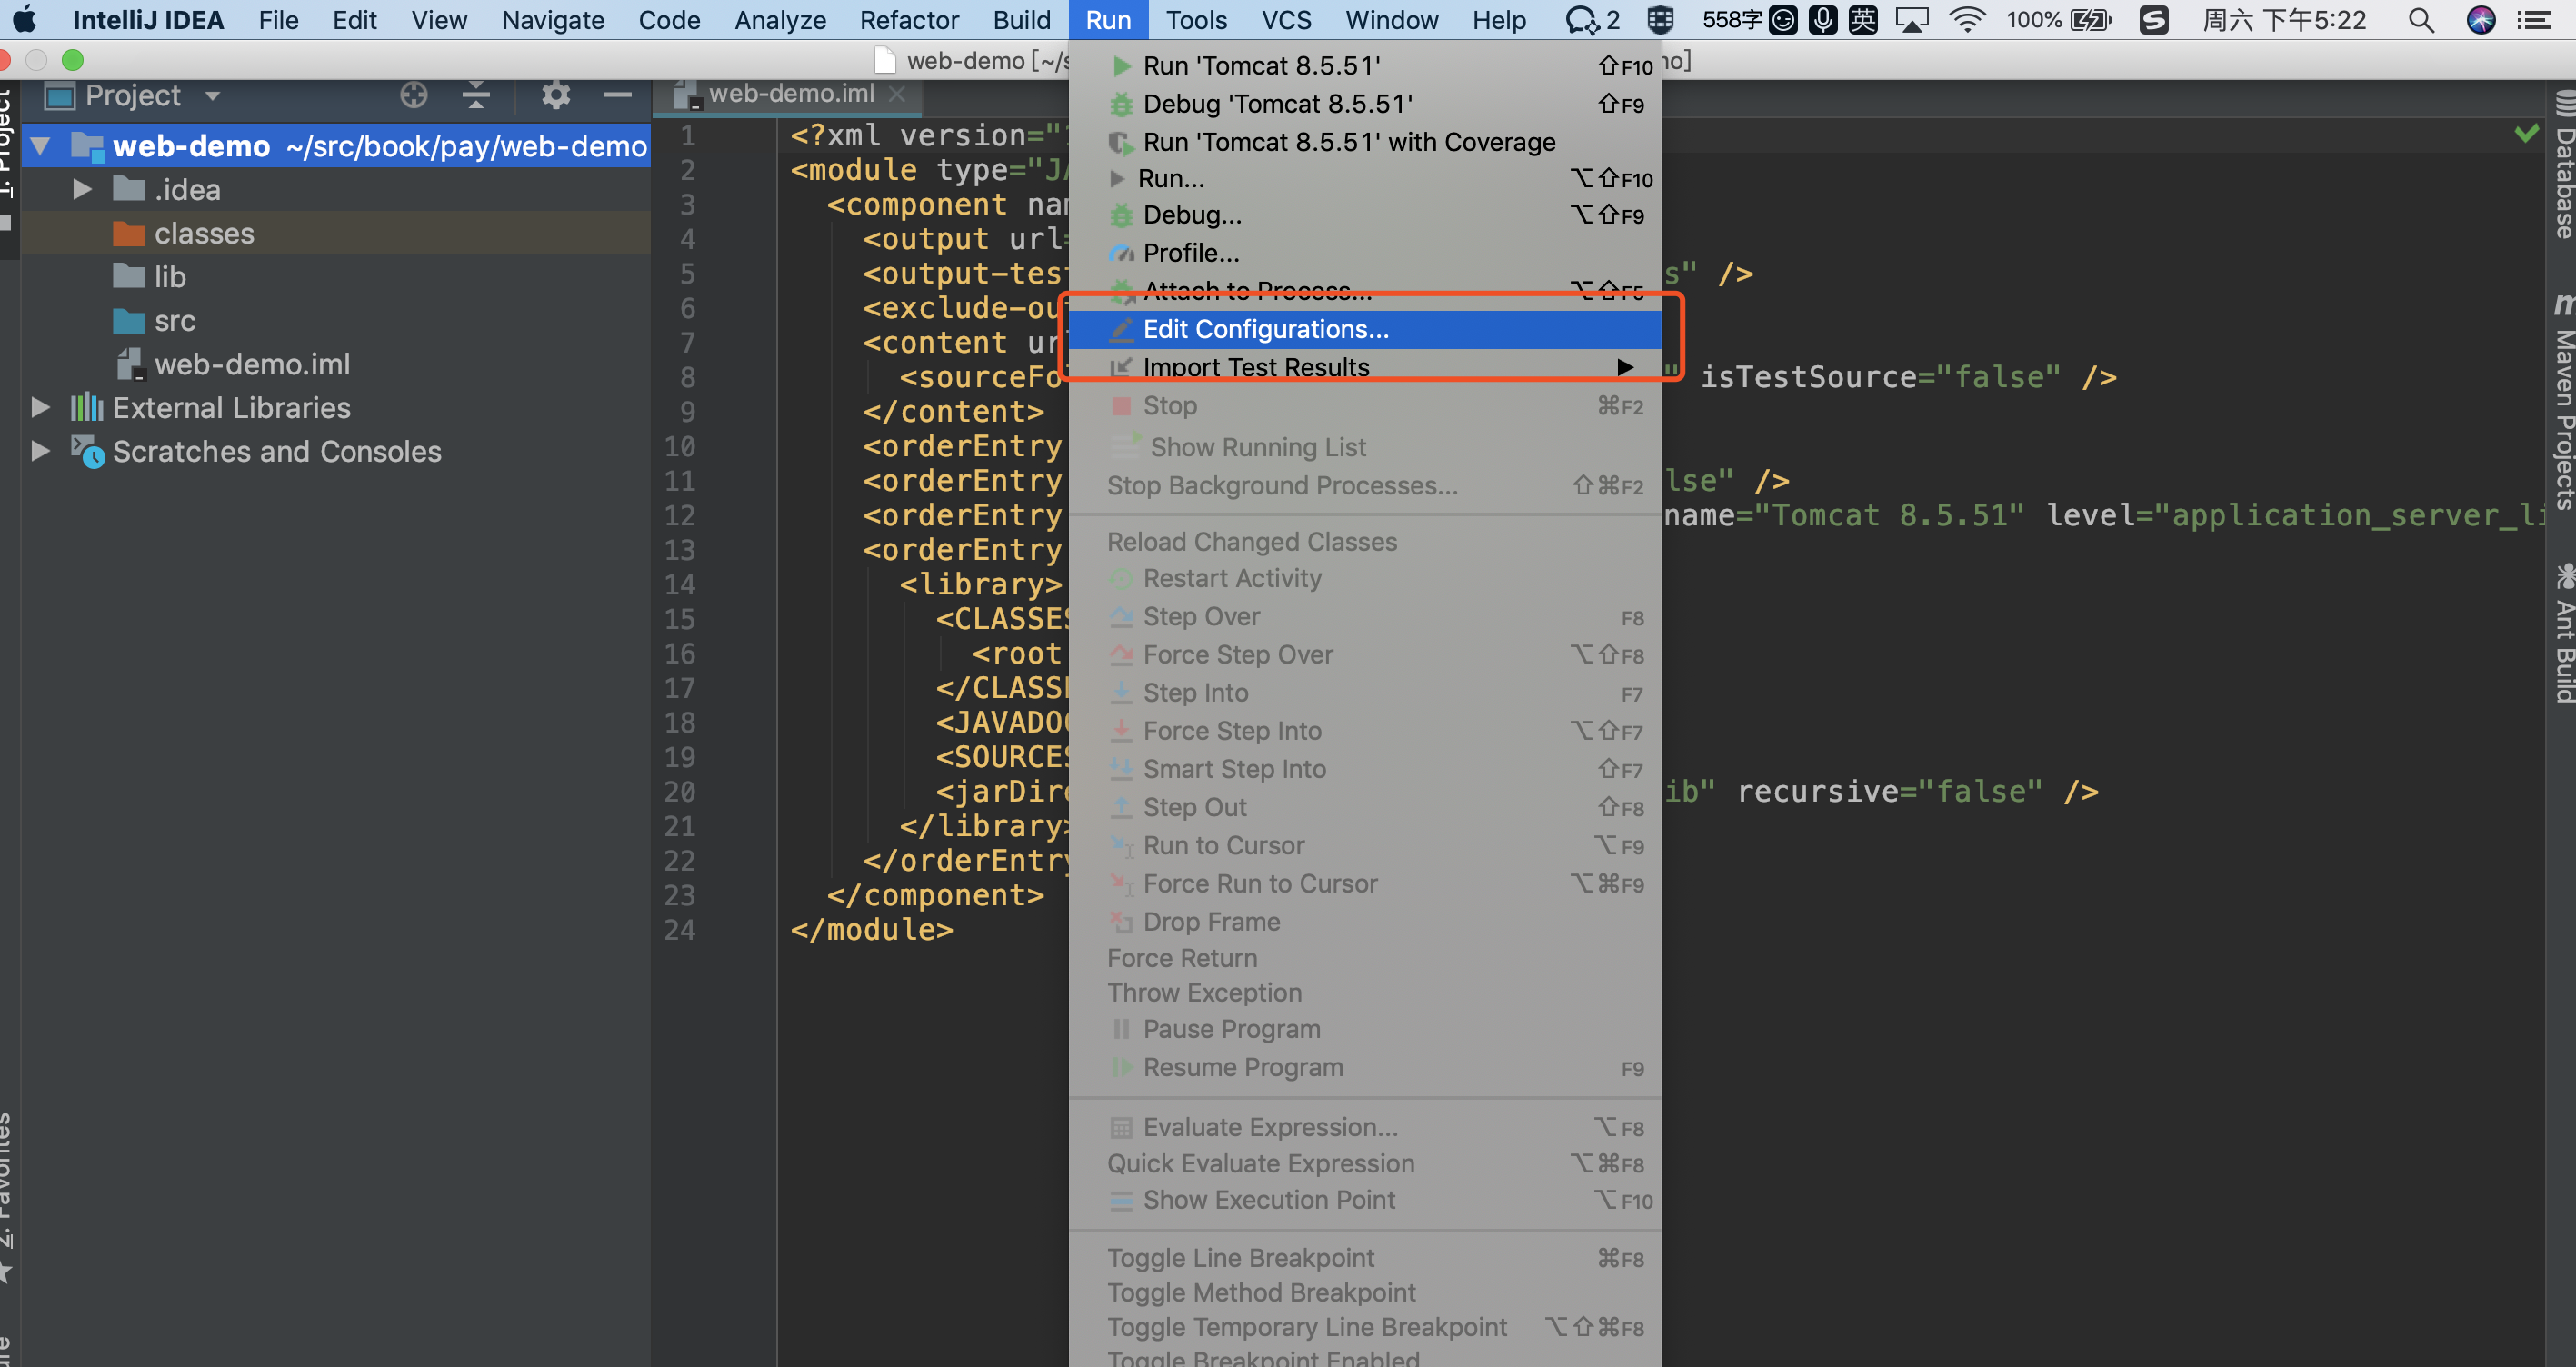This screenshot has height=1367, width=2576.
Task: Choose Run 'Tomcat 8.5.51' menu item
Action: (x=1261, y=66)
